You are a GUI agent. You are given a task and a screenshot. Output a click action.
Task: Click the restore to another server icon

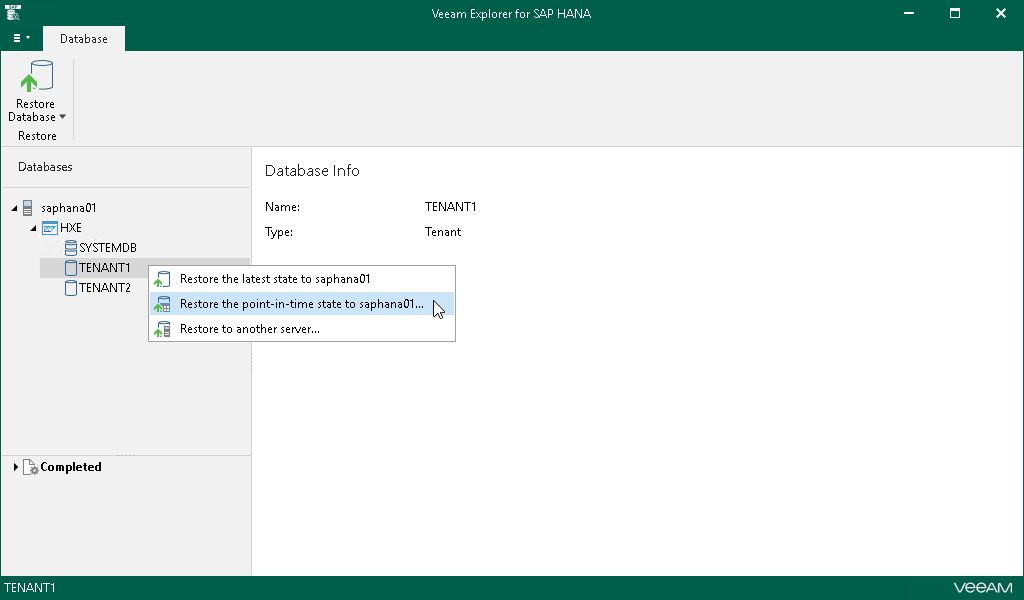[x=162, y=328]
